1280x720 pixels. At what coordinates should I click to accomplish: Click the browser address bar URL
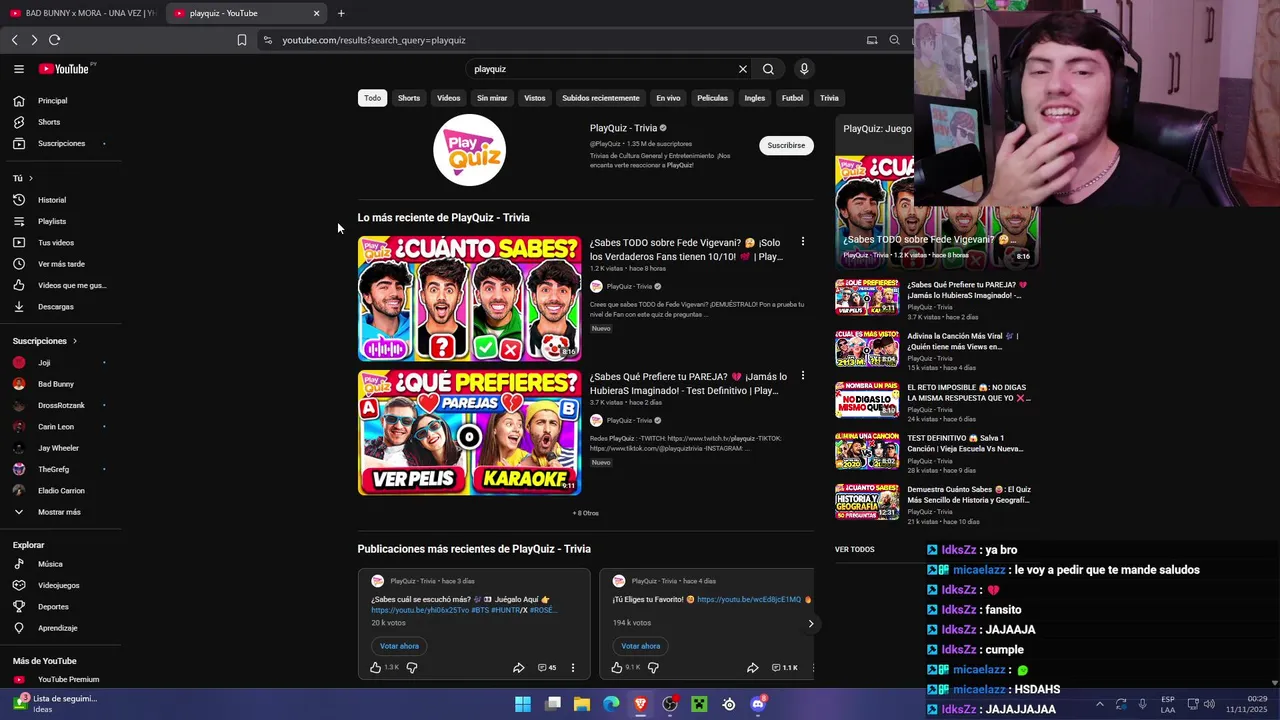373,40
